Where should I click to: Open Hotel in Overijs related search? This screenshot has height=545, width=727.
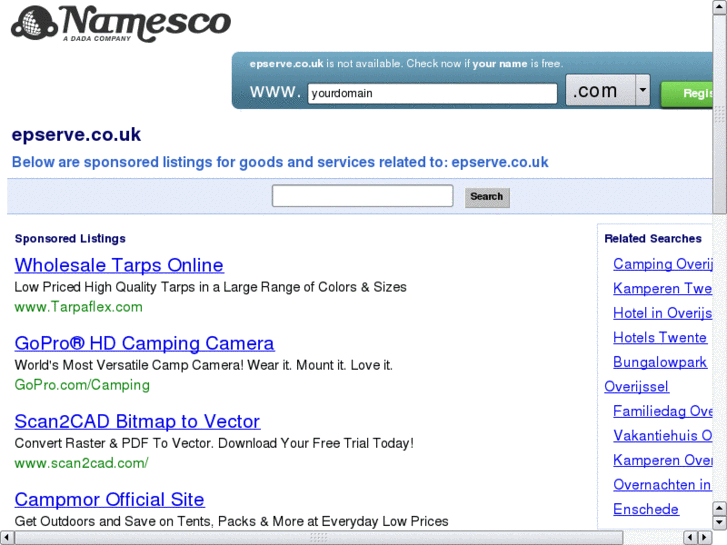click(x=663, y=313)
